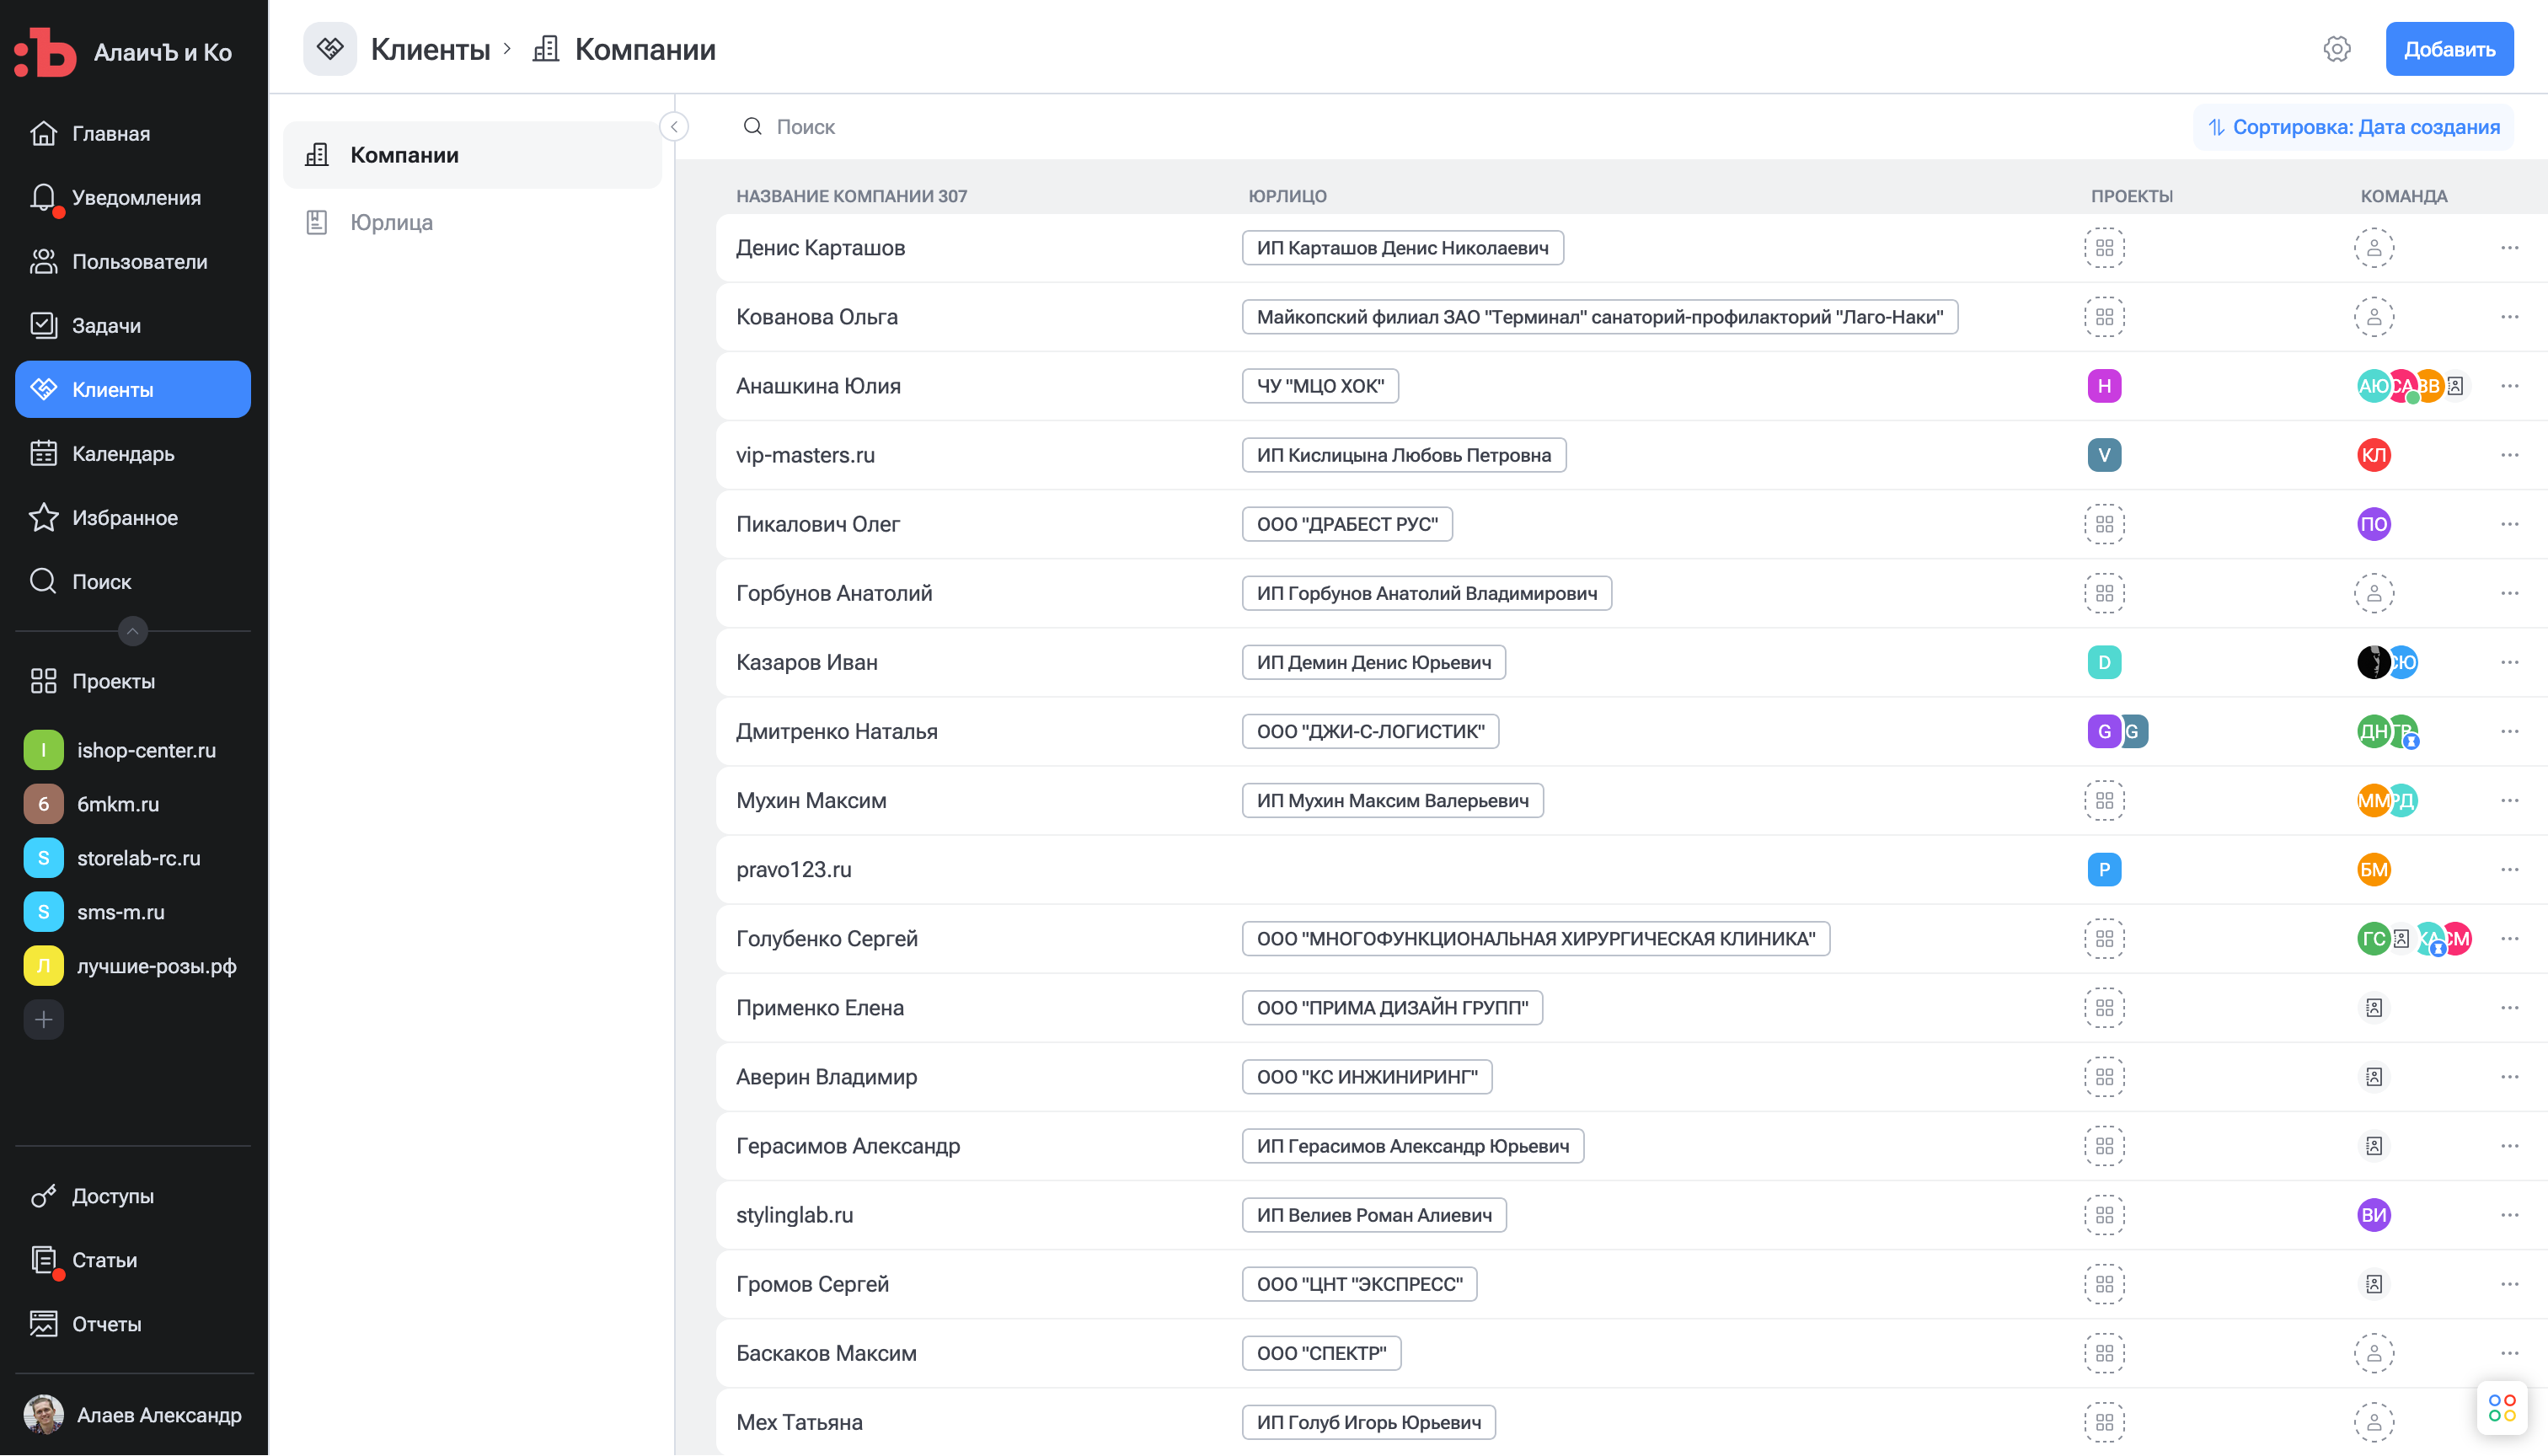Open more options for vip-masters.ru row
The image size is (2548, 1456).
click(x=2509, y=455)
